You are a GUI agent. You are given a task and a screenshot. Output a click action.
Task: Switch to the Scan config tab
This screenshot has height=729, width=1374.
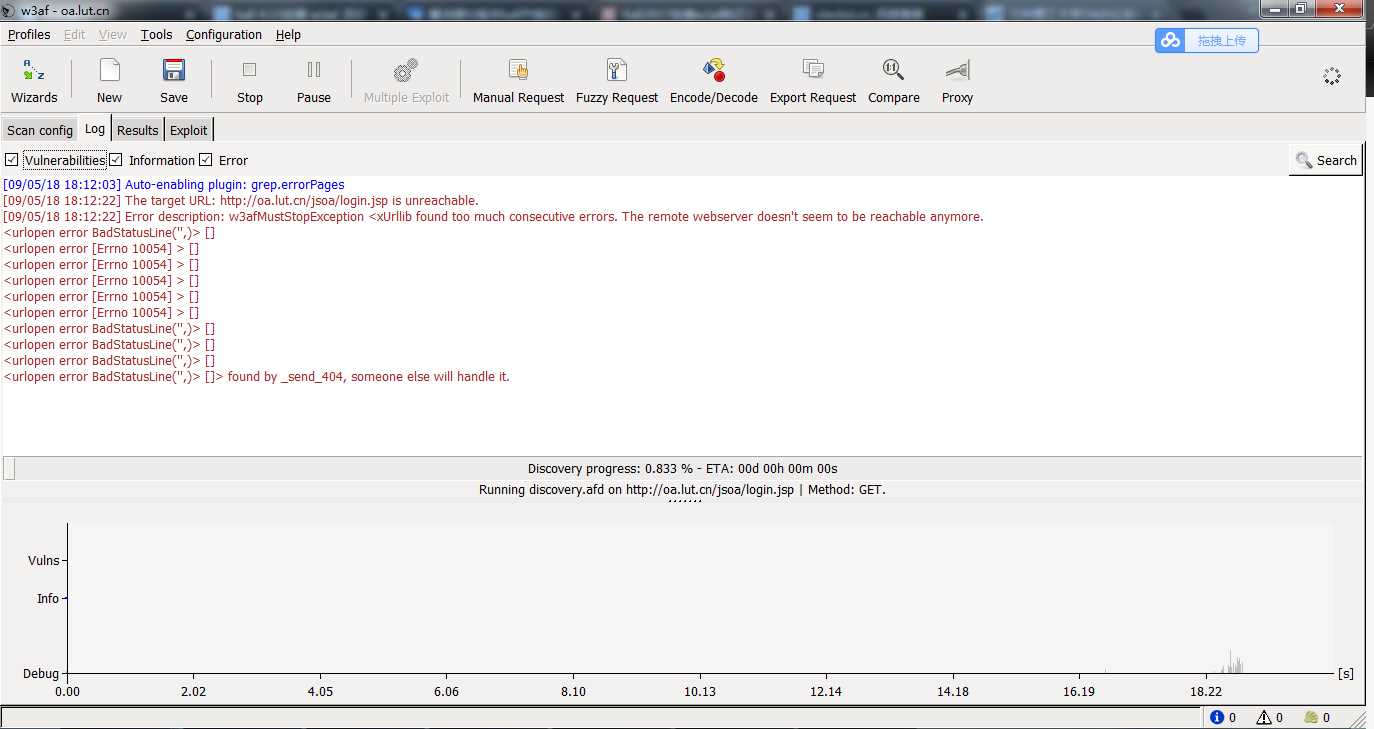tap(40, 130)
